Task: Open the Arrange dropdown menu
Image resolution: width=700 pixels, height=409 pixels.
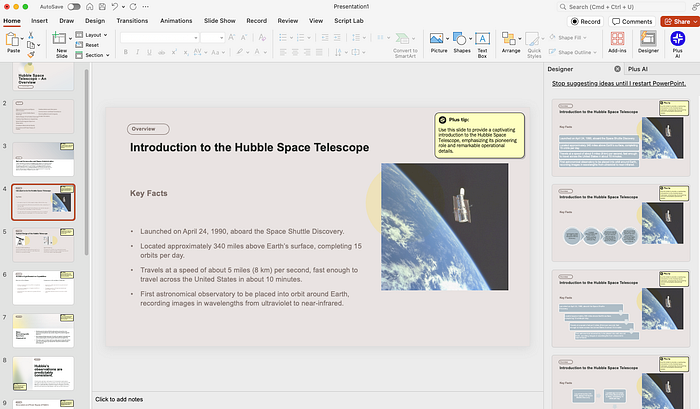Action: tap(511, 42)
